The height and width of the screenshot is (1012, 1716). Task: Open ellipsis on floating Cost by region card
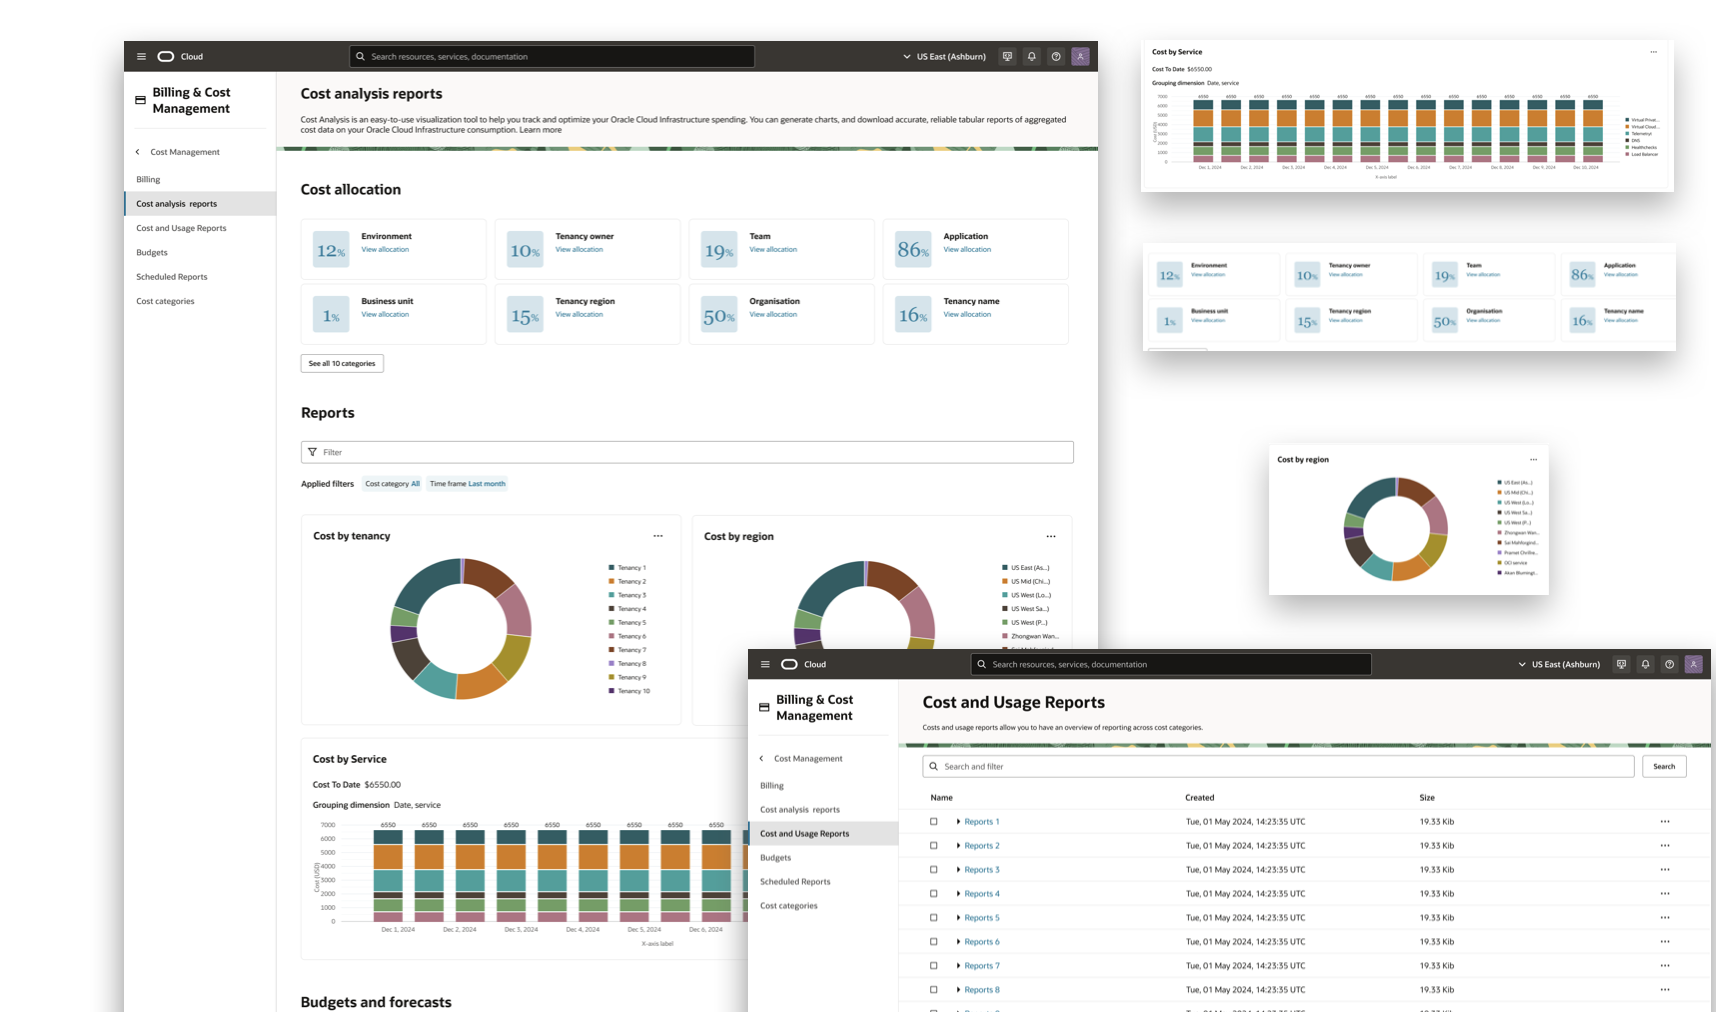click(x=1533, y=460)
